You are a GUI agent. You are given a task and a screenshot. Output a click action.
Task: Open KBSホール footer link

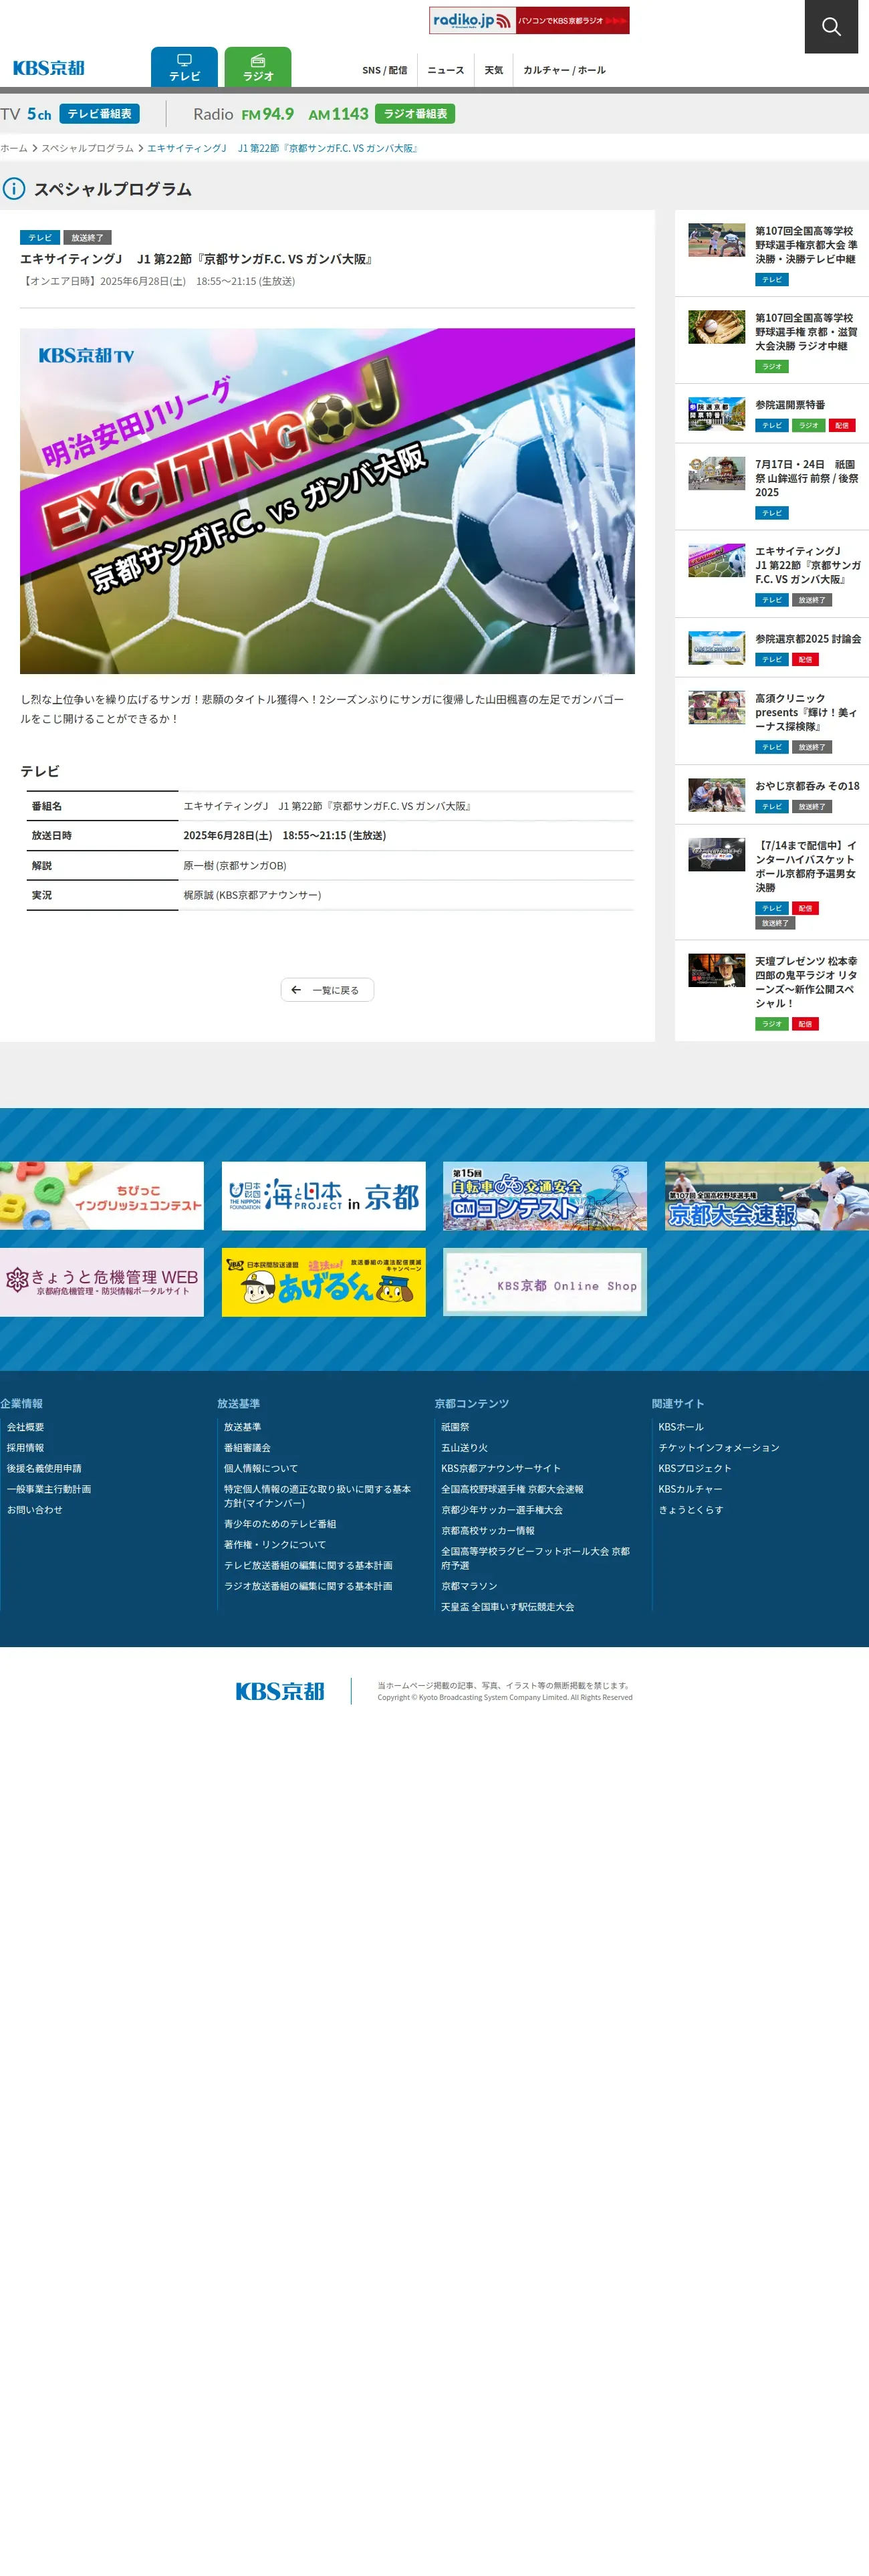click(x=681, y=1427)
